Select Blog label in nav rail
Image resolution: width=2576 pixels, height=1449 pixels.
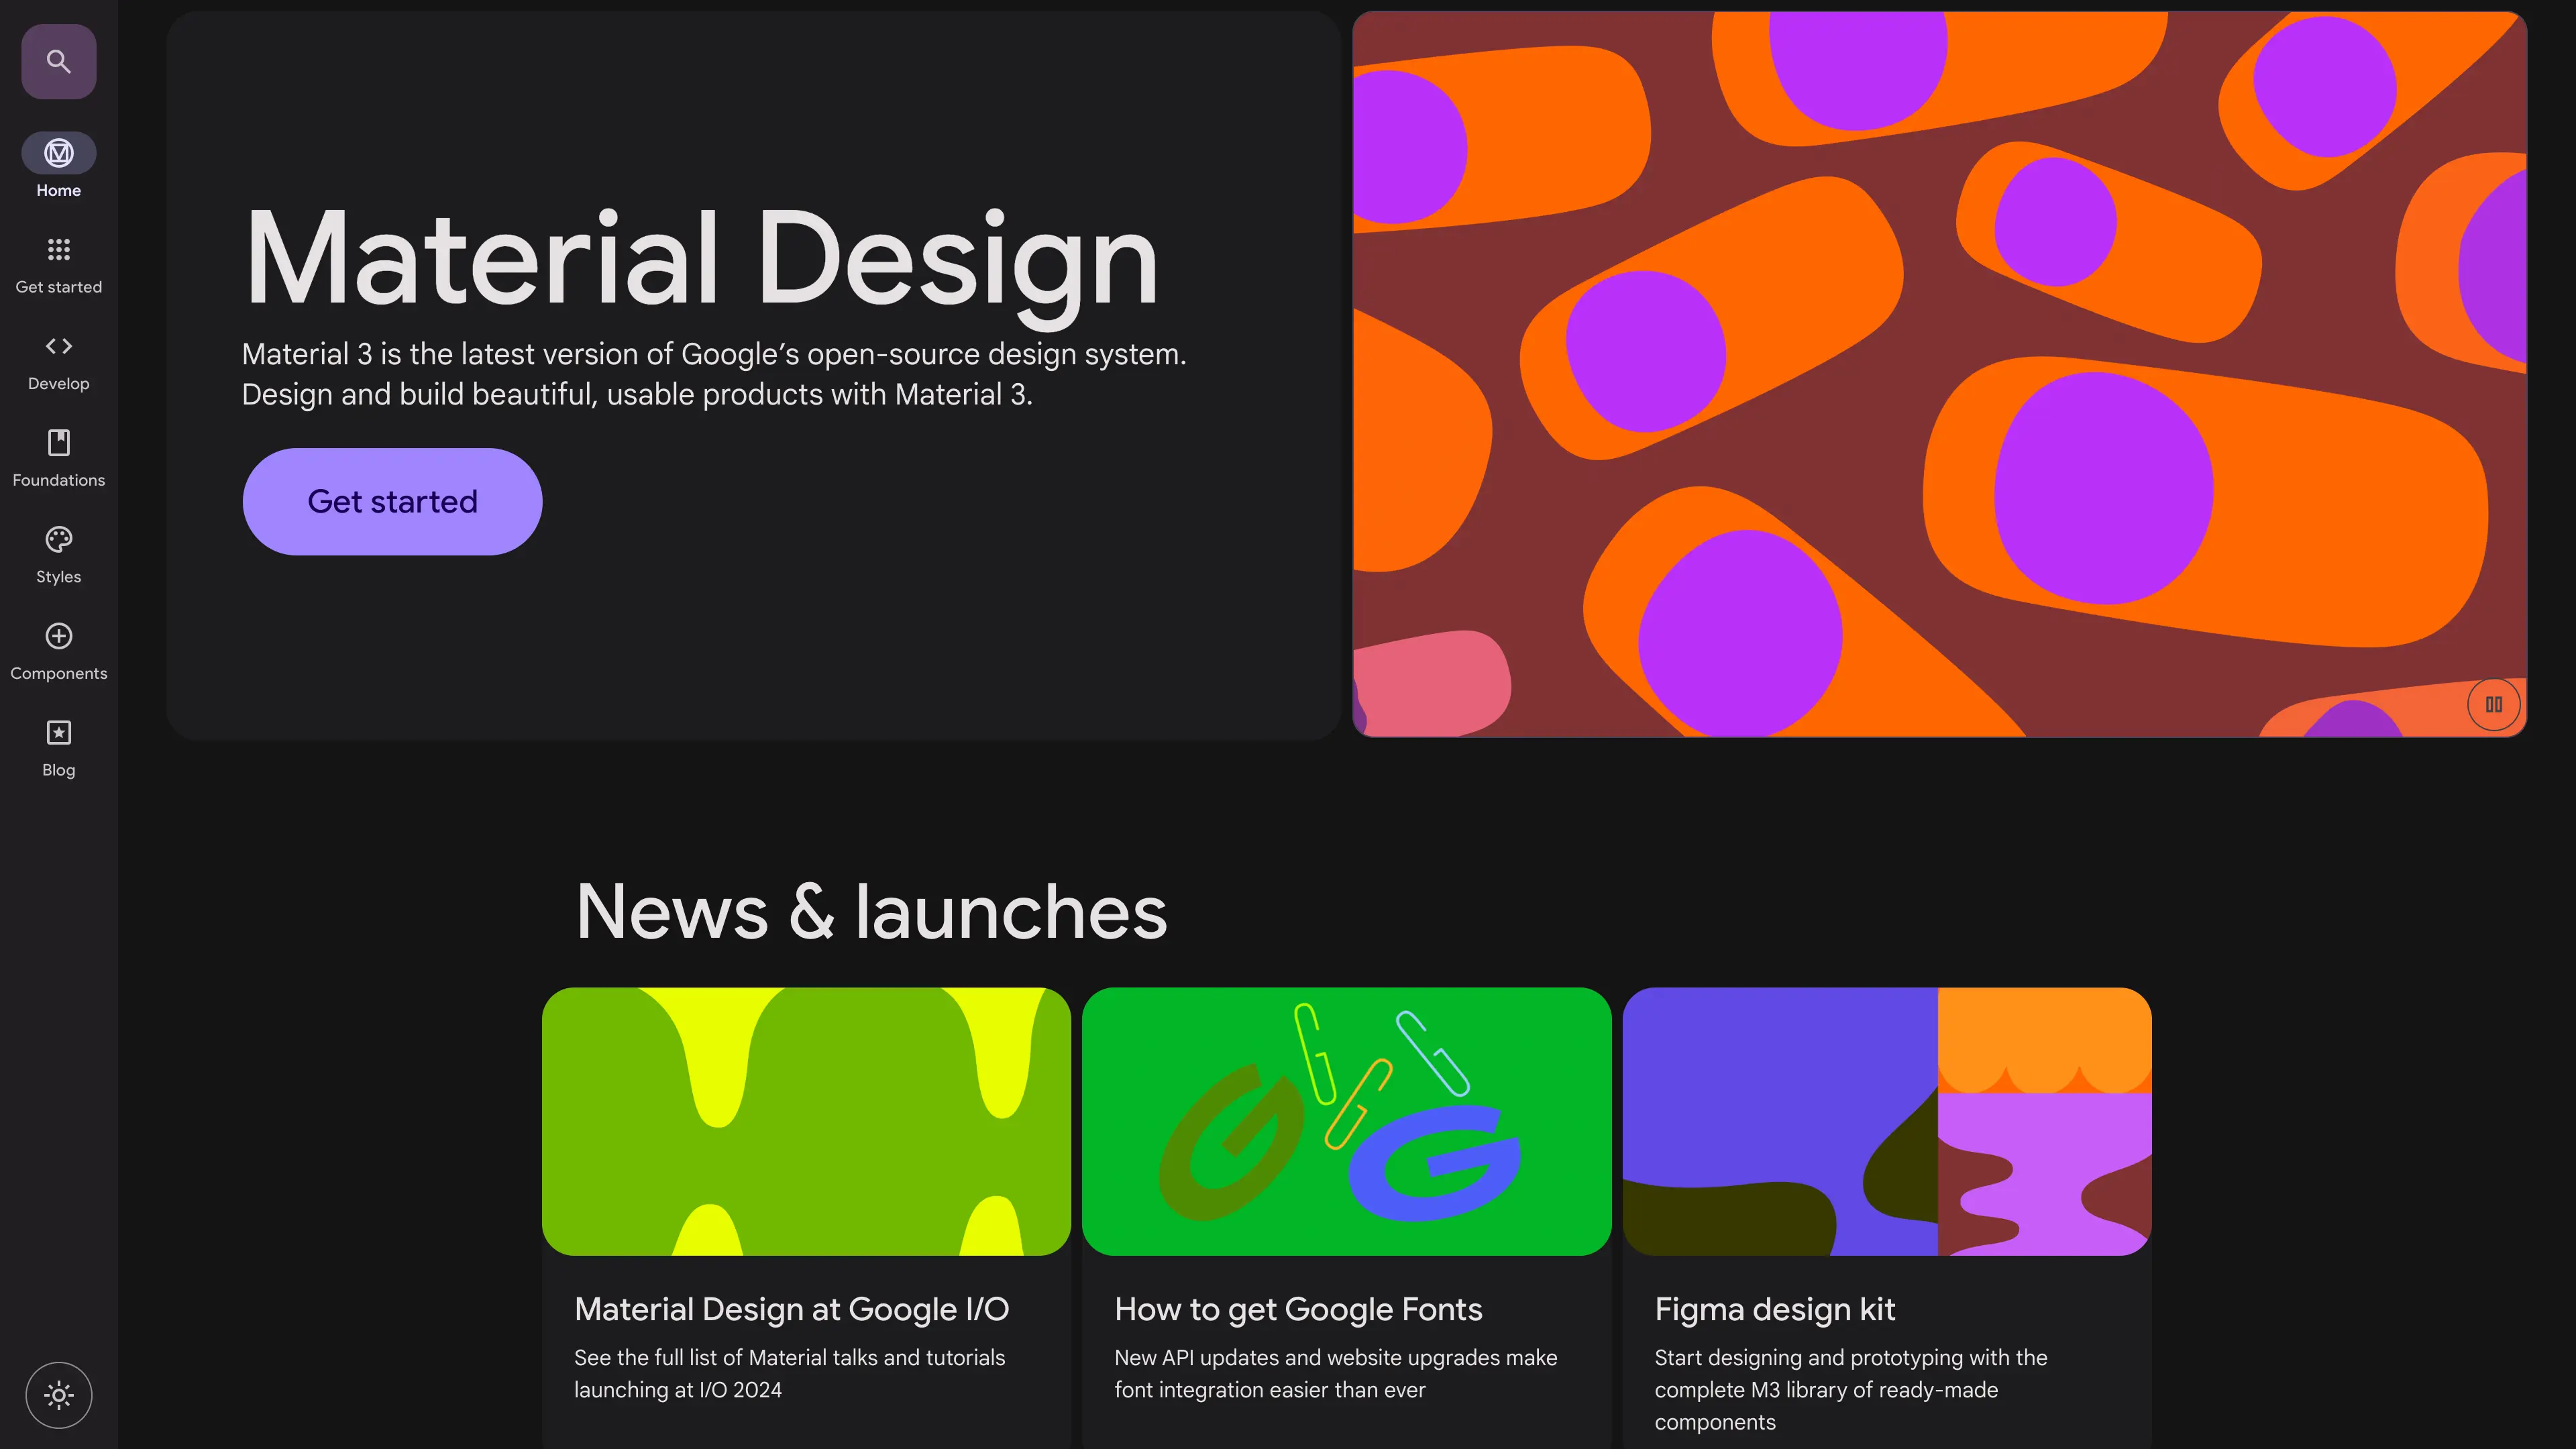(x=59, y=770)
